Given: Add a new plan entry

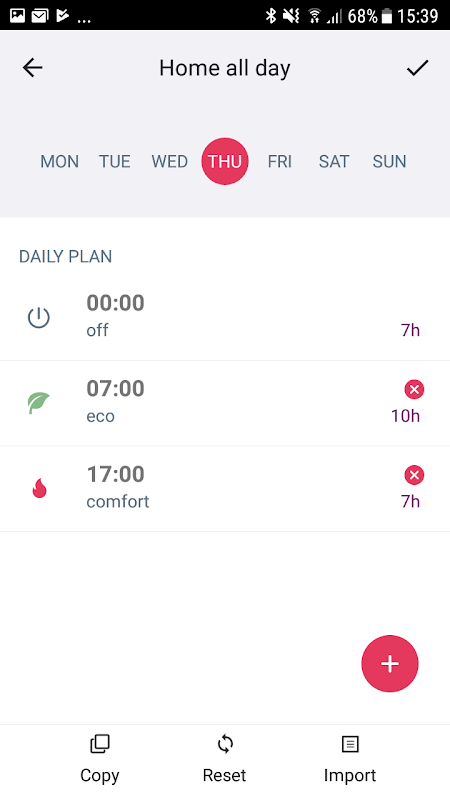Looking at the screenshot, I should (390, 664).
